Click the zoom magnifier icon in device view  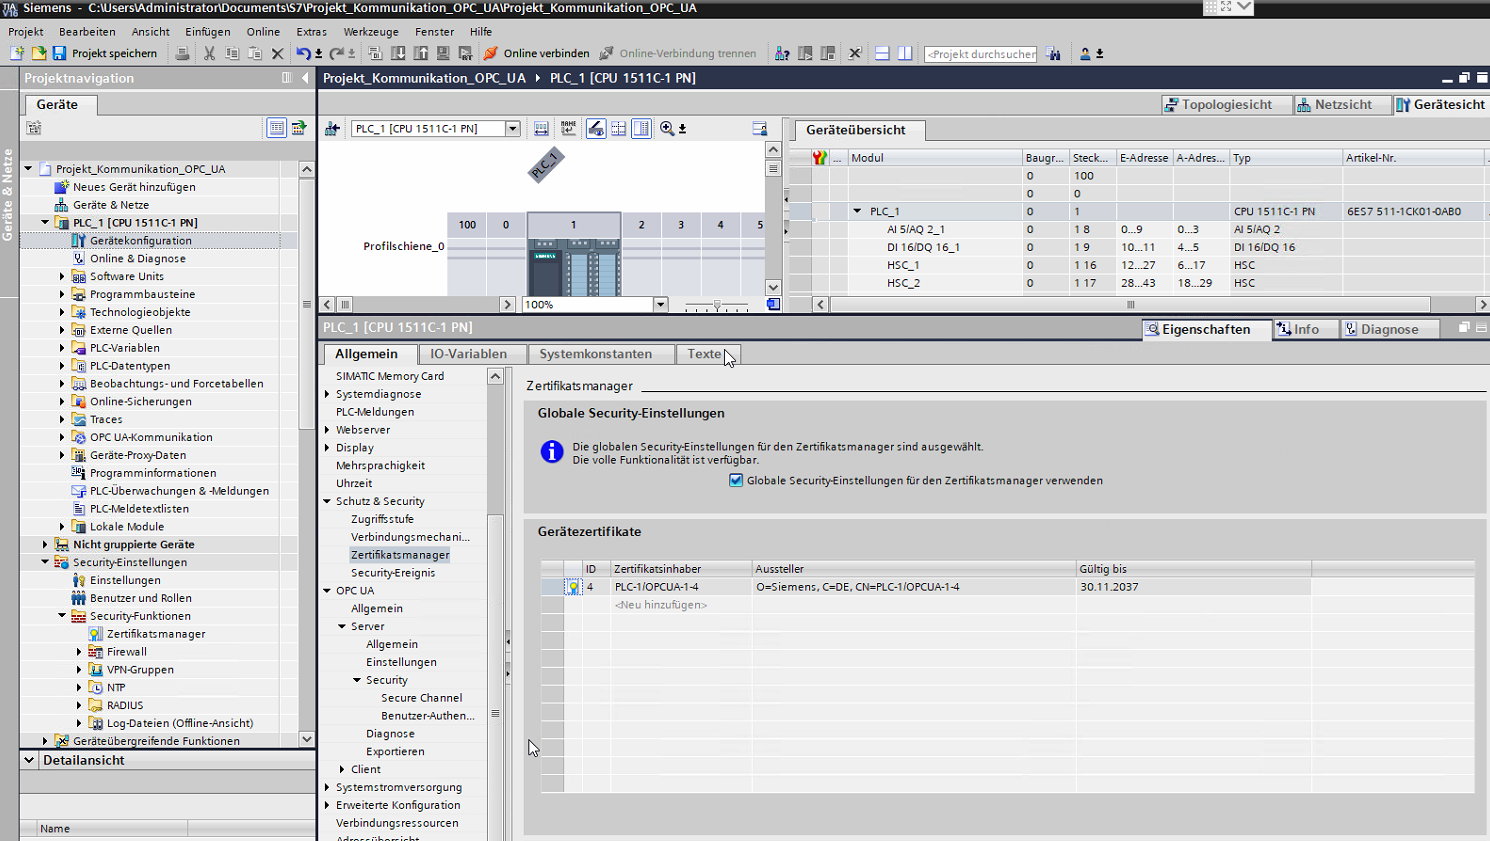[667, 128]
